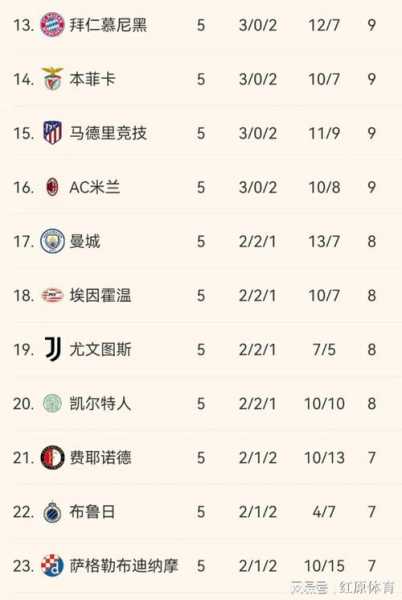402x600 pixels.
Task: Click the Bayern Munich club crest
Action: tap(52, 25)
